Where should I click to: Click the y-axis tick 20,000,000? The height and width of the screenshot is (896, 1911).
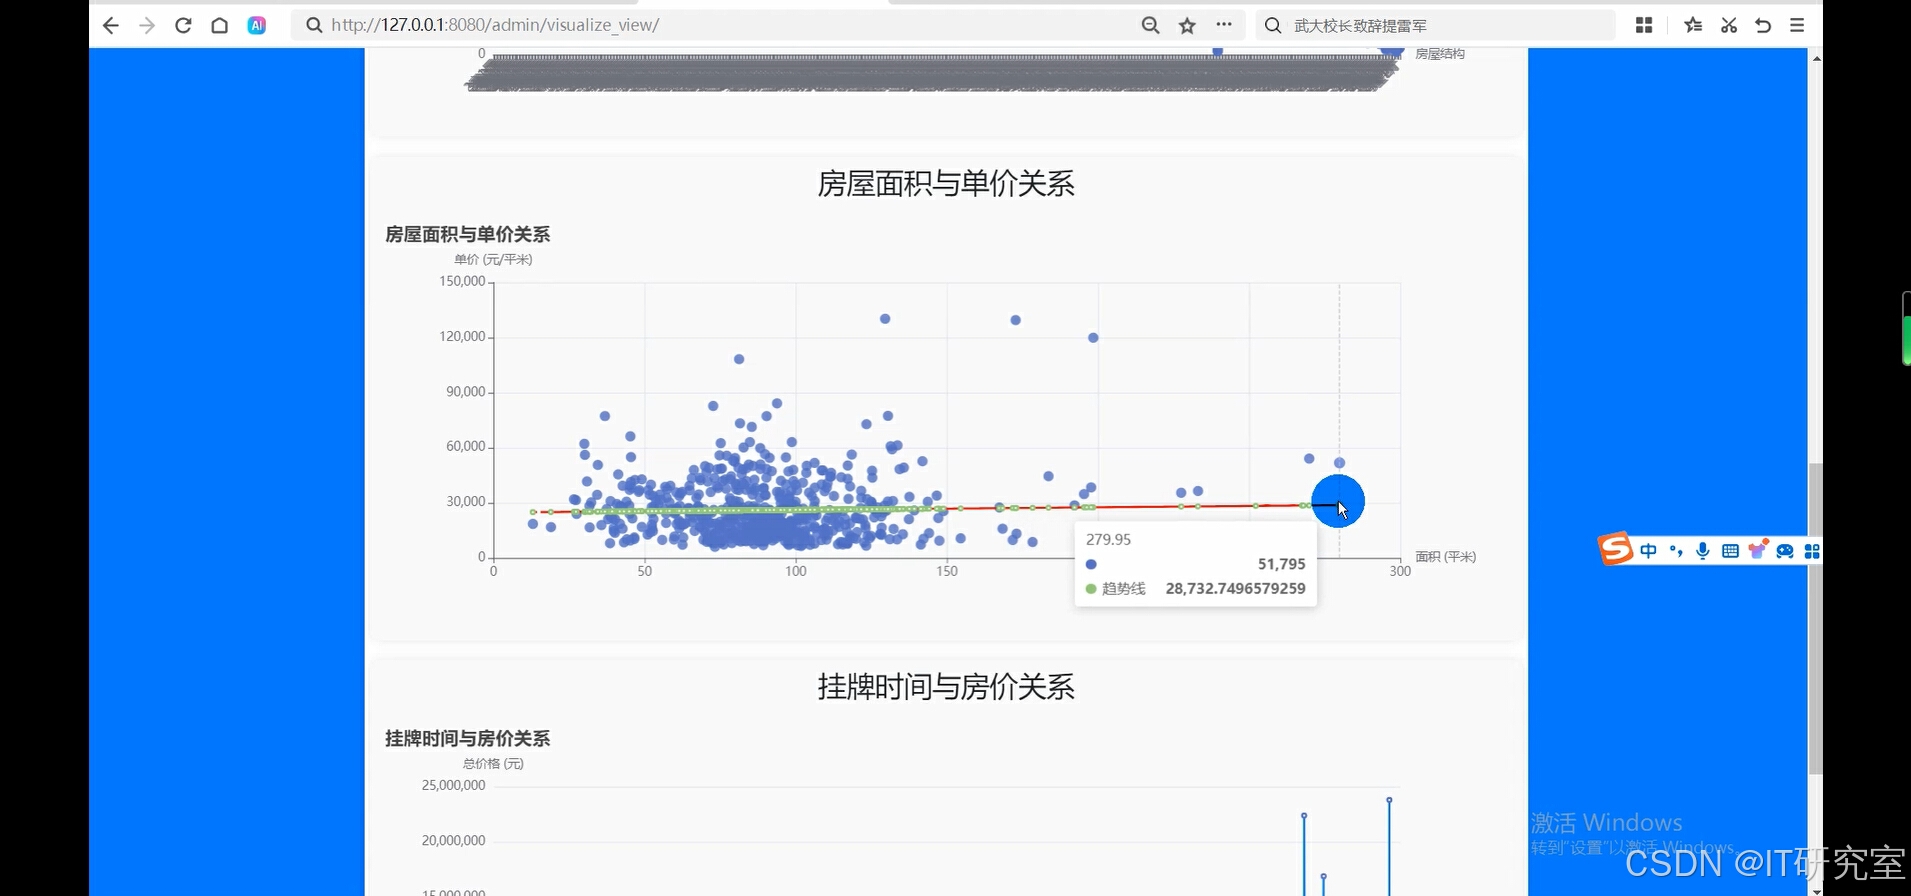pos(453,841)
